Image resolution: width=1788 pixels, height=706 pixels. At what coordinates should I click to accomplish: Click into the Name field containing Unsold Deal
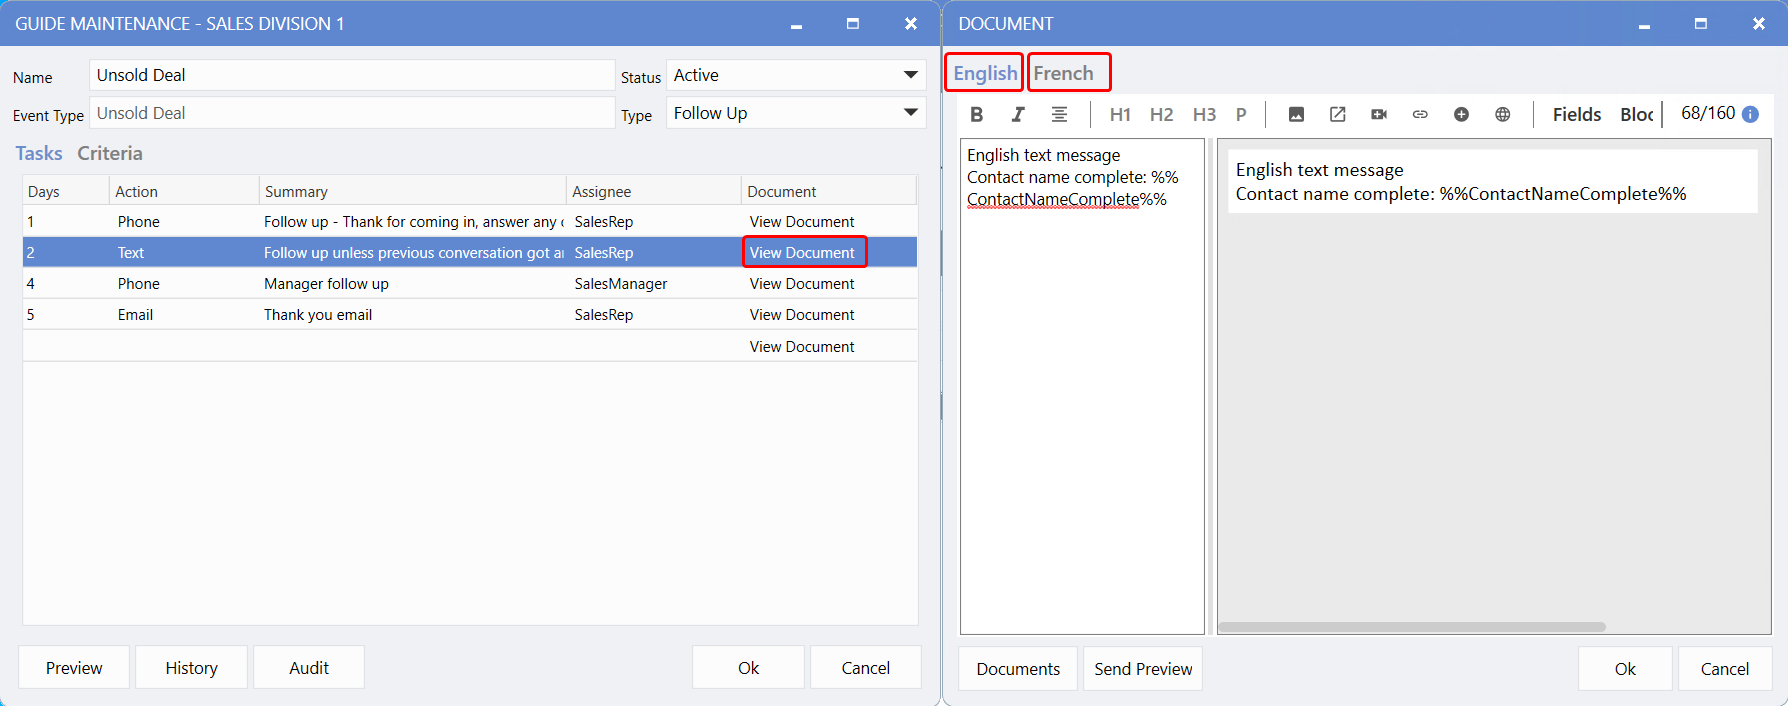pyautogui.click(x=352, y=75)
